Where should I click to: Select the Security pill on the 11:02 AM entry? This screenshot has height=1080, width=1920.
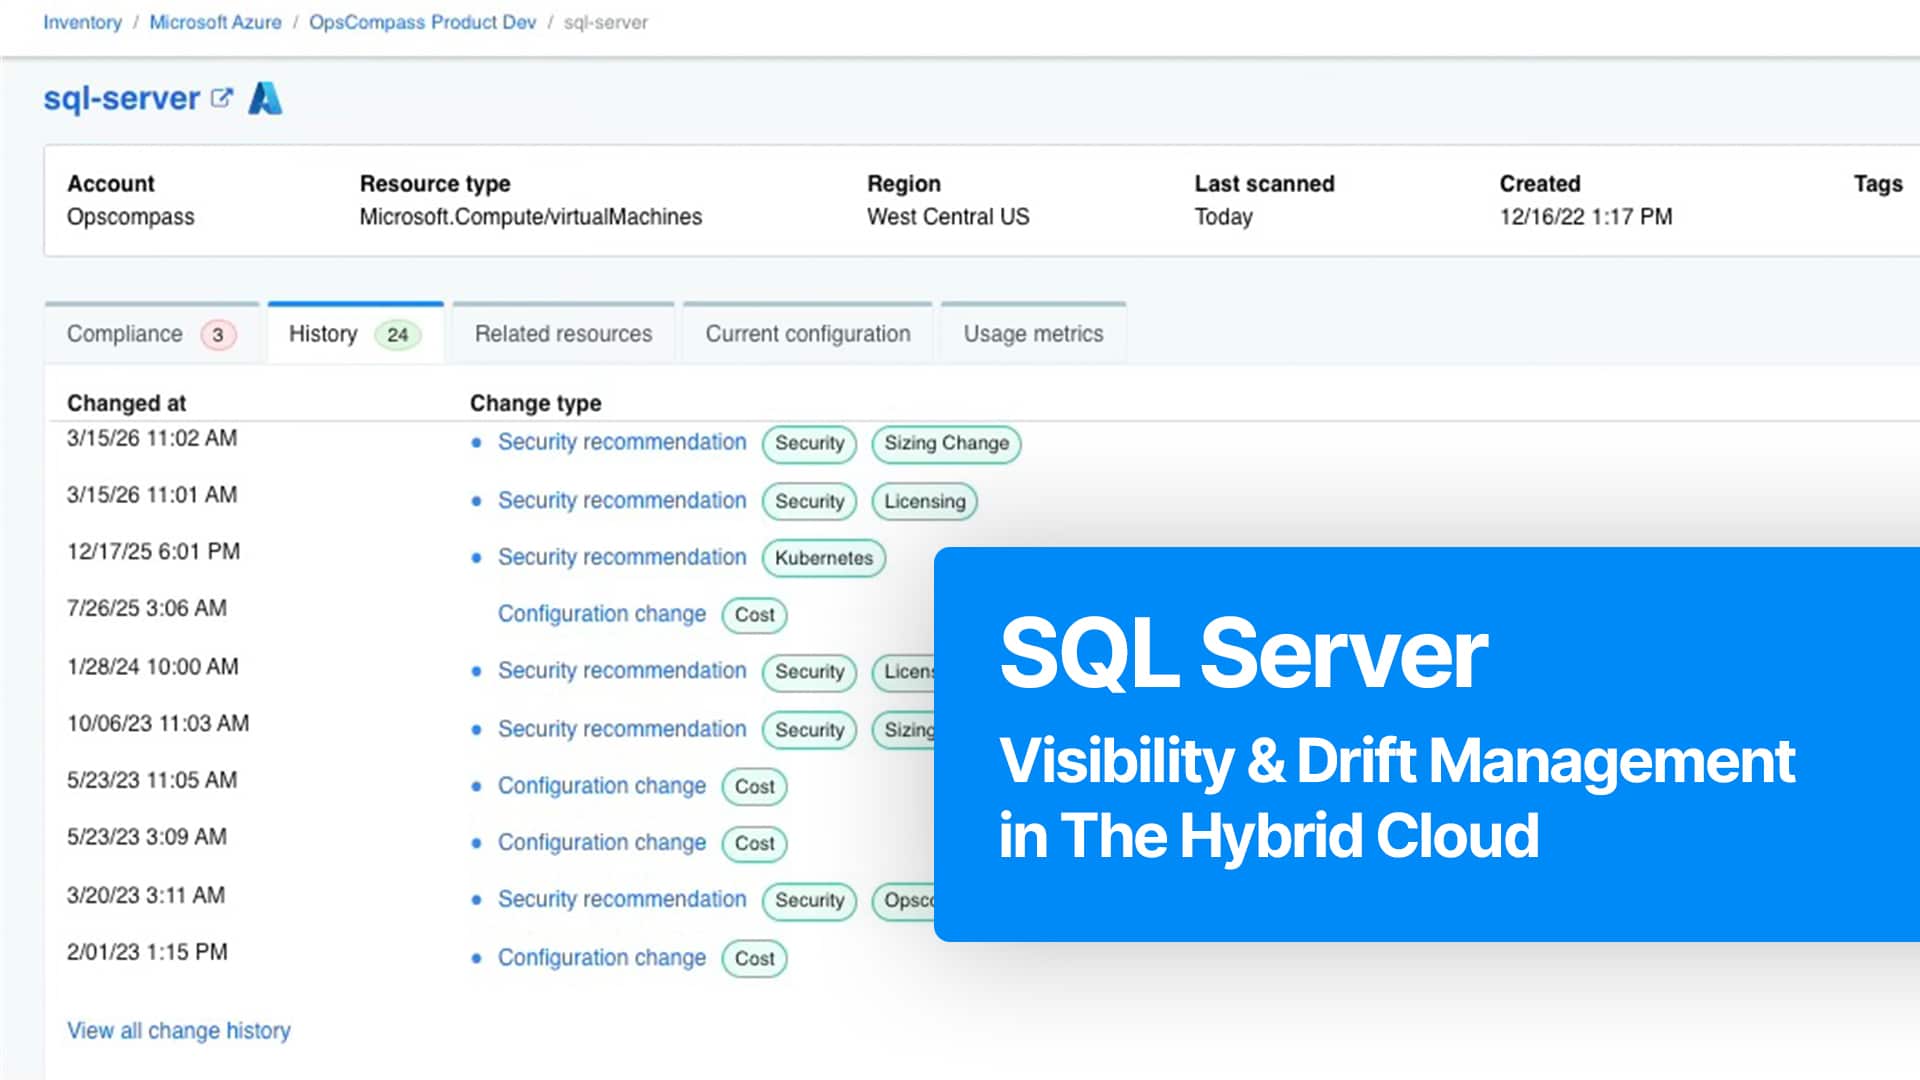coord(809,444)
